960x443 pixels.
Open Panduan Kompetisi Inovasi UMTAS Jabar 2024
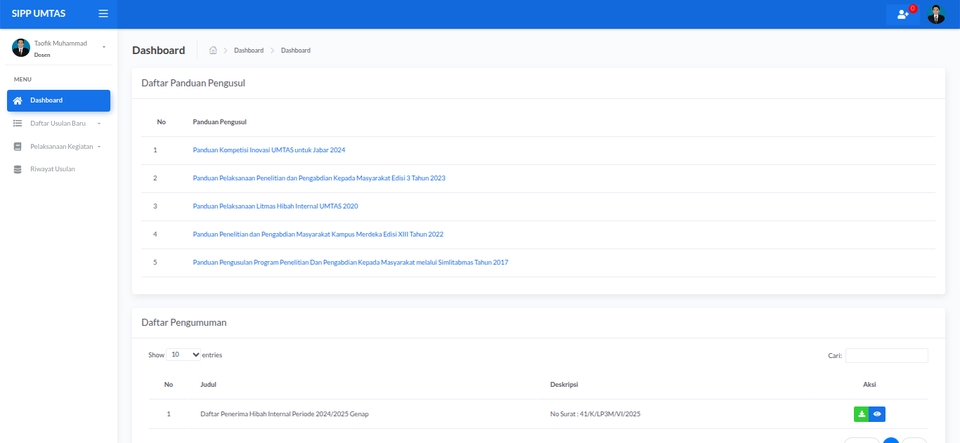pyautogui.click(x=268, y=150)
